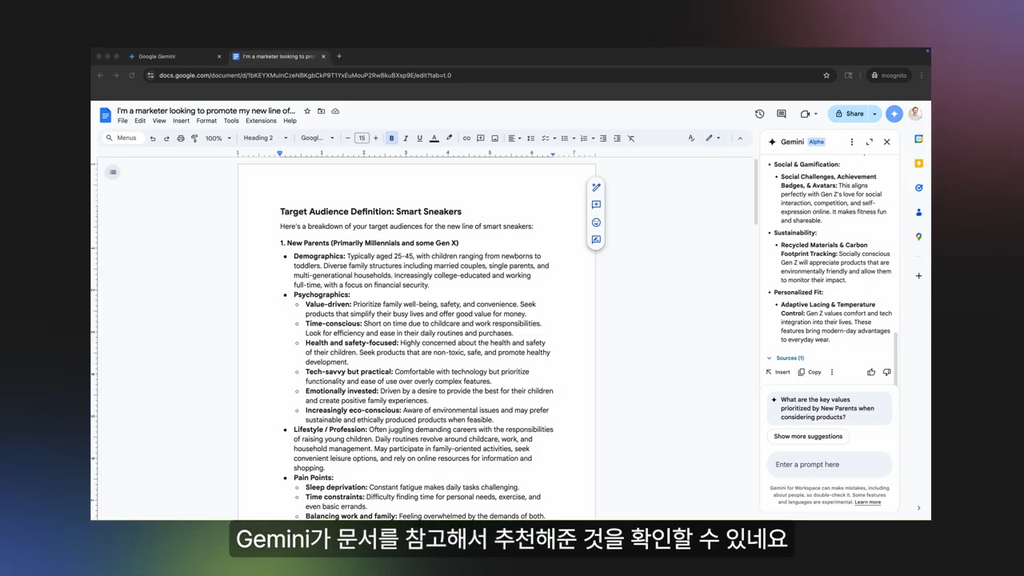This screenshot has height=576, width=1024.
Task: Insert the Gemini response
Action: point(778,372)
